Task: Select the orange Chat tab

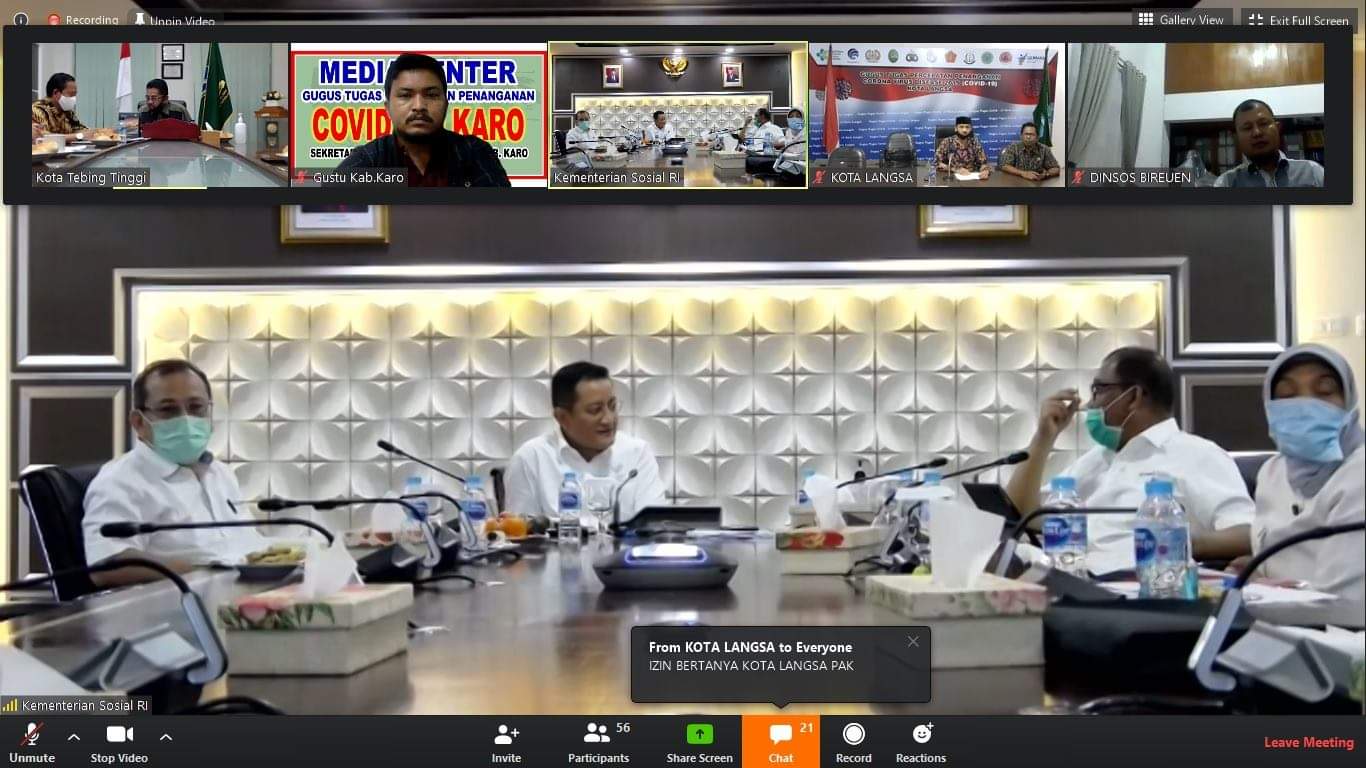Action: 780,741
